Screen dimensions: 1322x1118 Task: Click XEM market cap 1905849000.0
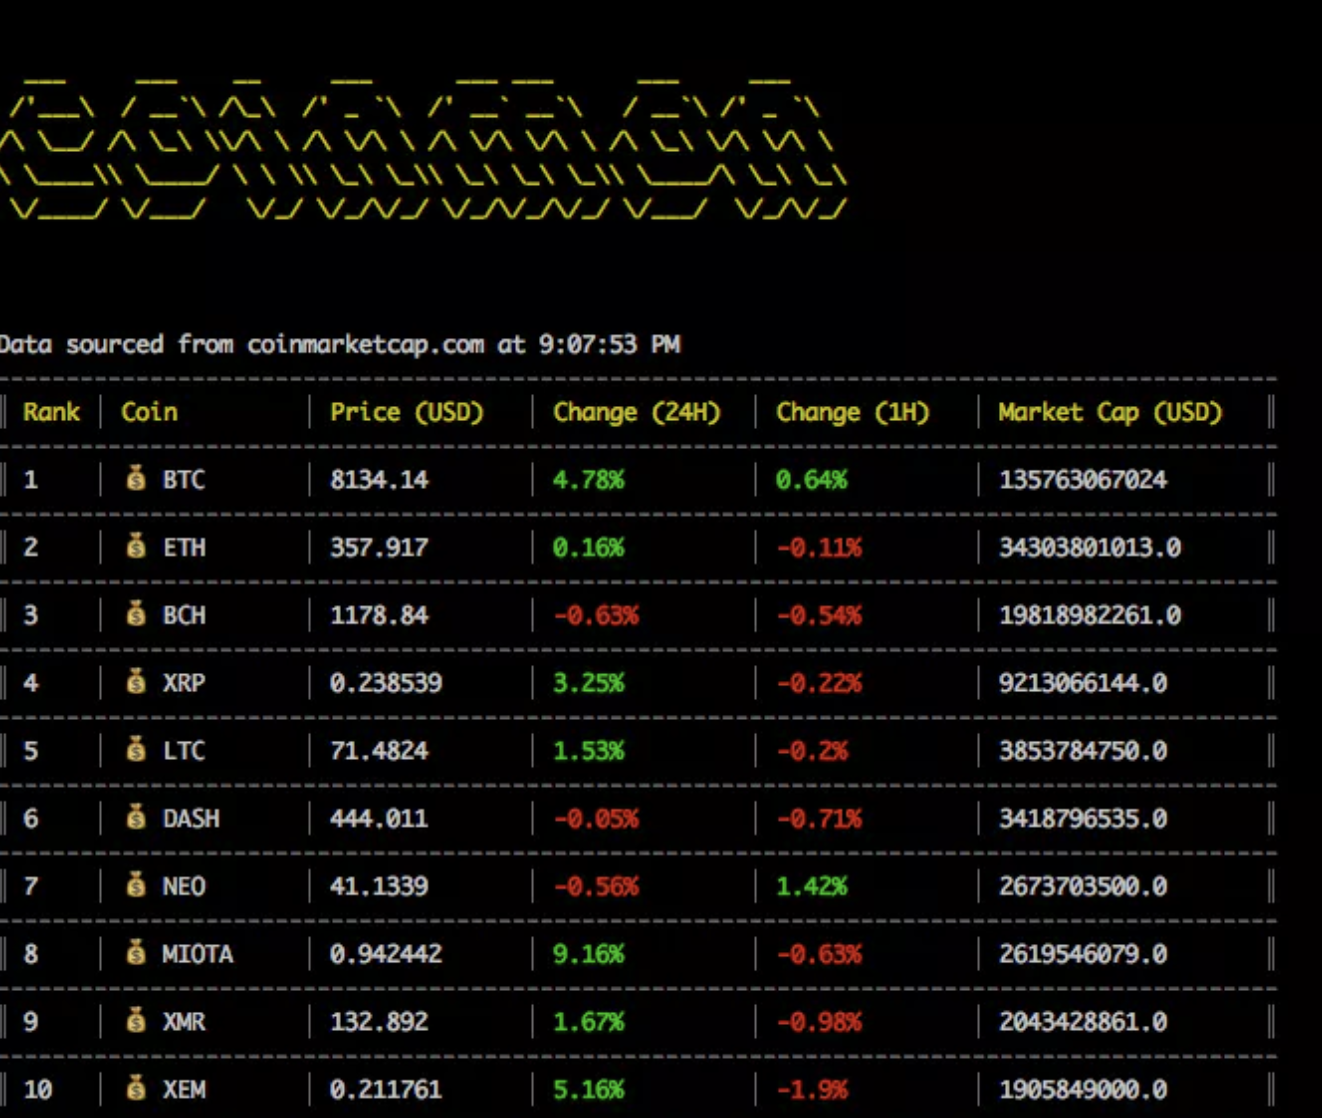coord(1083,1089)
